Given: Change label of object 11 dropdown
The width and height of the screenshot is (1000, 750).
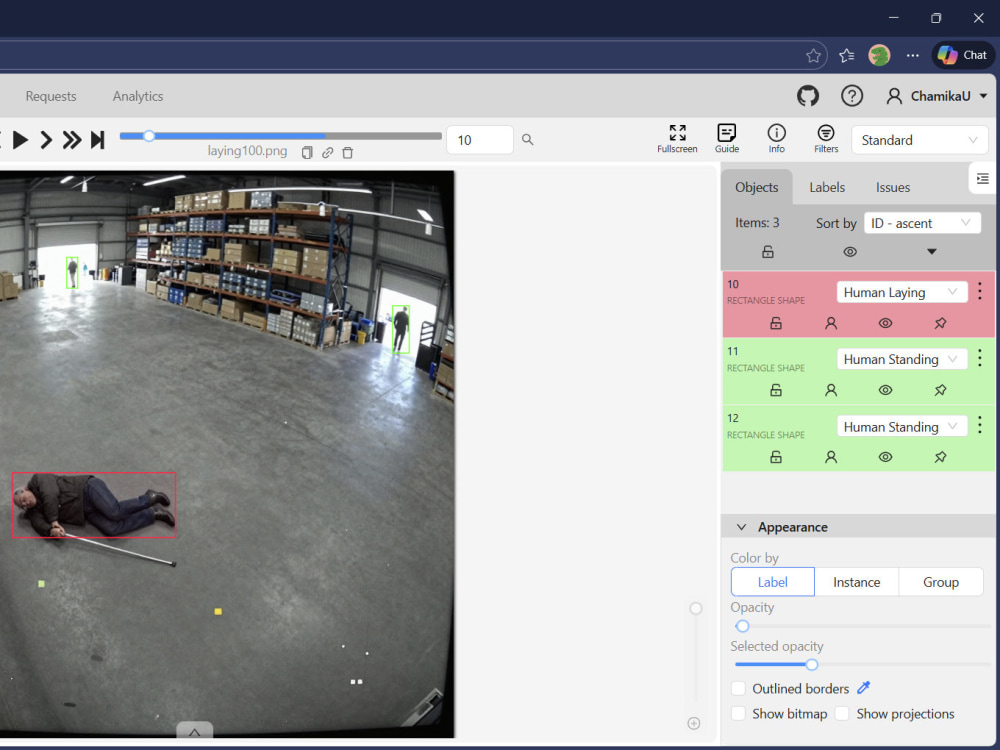Looking at the screenshot, I should pyautogui.click(x=902, y=359).
